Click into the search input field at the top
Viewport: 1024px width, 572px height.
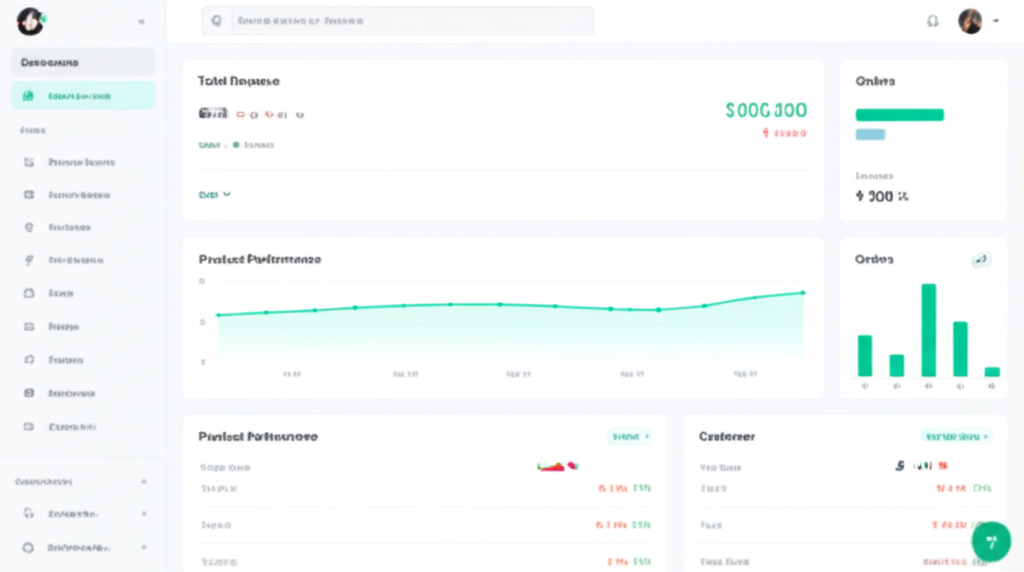coord(410,21)
